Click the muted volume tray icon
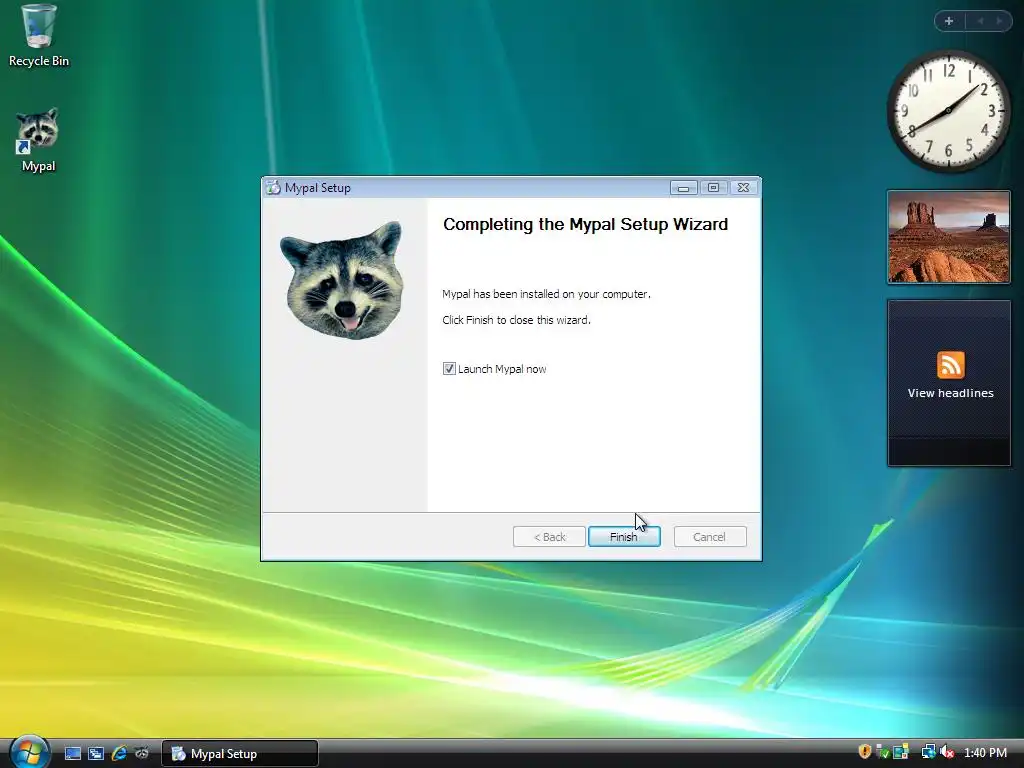The image size is (1024, 768). [x=946, y=752]
